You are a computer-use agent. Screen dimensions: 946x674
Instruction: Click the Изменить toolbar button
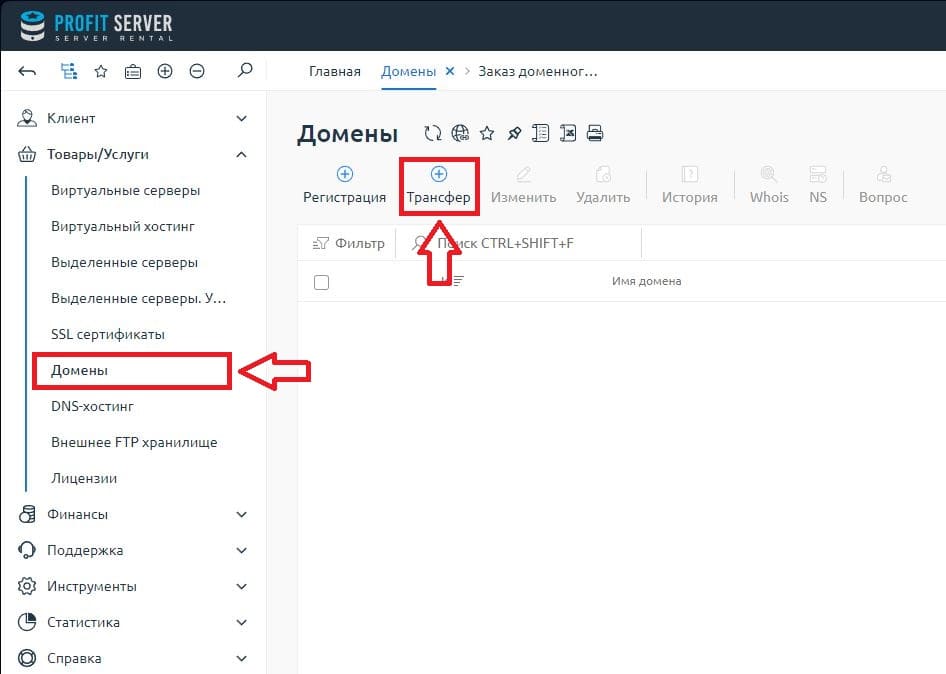coord(523,186)
